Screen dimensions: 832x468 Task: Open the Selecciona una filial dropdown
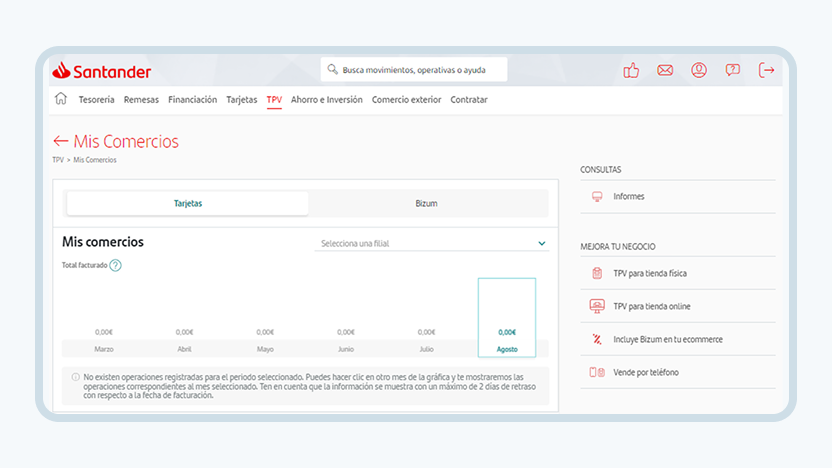[x=431, y=244]
